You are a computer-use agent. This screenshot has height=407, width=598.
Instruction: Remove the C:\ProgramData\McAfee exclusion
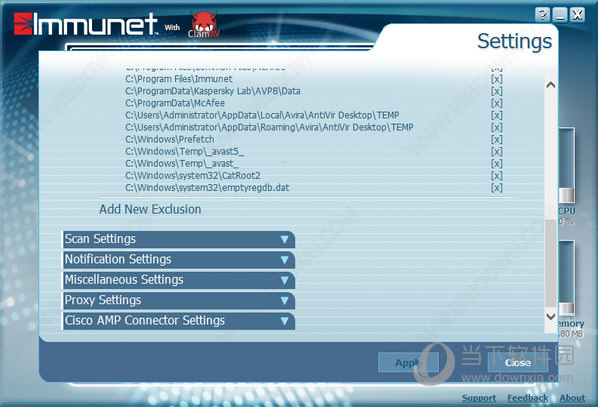pos(496,103)
